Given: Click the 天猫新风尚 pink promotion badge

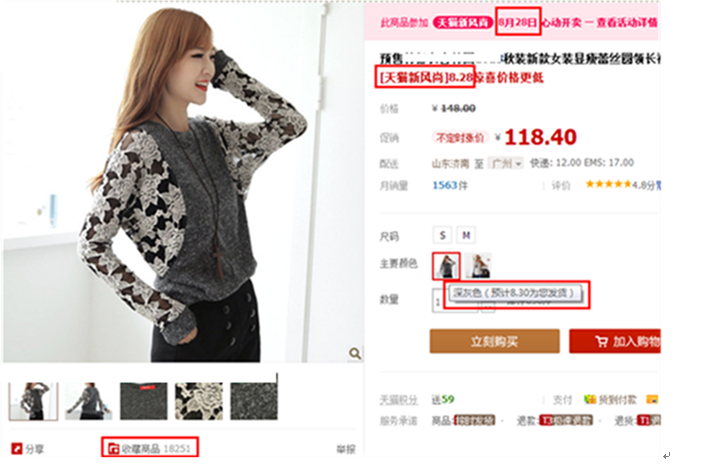Looking at the screenshot, I should pos(463,22).
